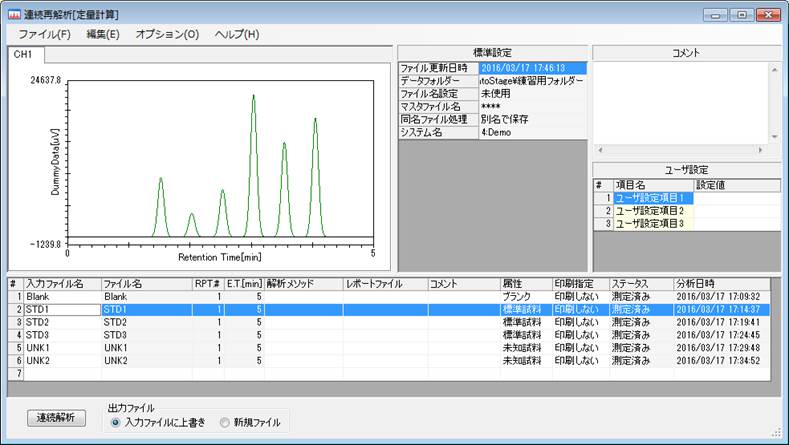Click the application icon in title bar
Image resolution: width=789 pixels, height=445 pixels.
tap(13, 15)
